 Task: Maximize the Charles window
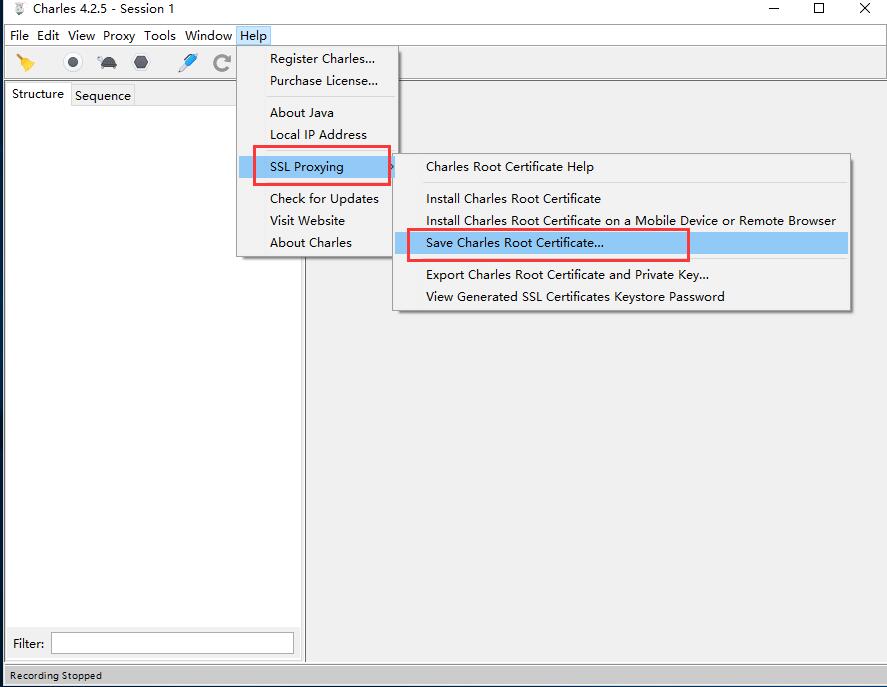pyautogui.click(x=819, y=8)
